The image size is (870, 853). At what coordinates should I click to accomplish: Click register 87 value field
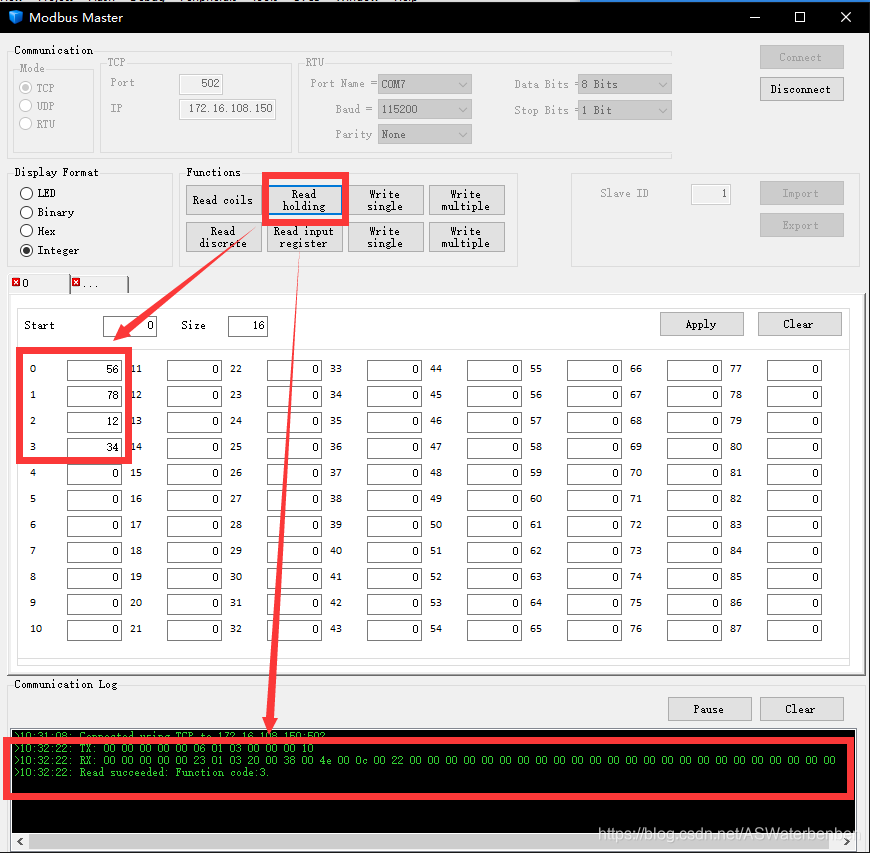coord(794,629)
